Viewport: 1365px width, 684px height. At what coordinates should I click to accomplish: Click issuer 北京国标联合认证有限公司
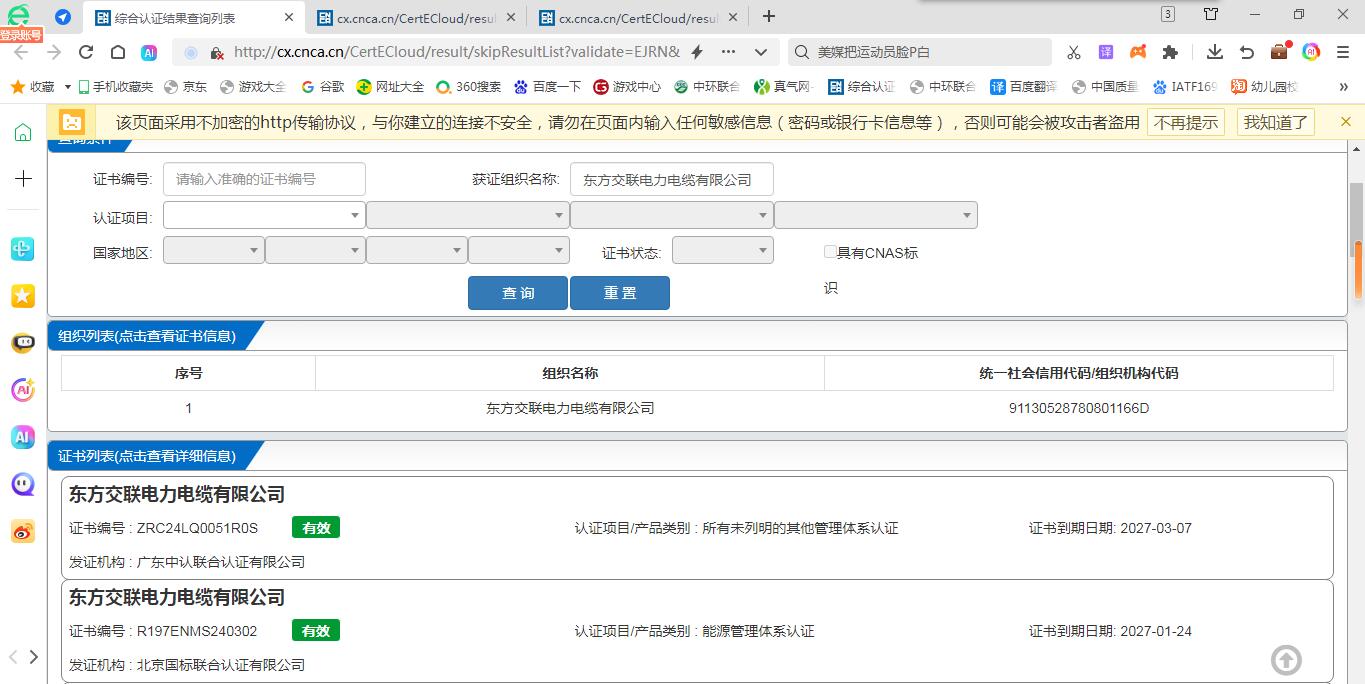pyautogui.click(x=221, y=665)
